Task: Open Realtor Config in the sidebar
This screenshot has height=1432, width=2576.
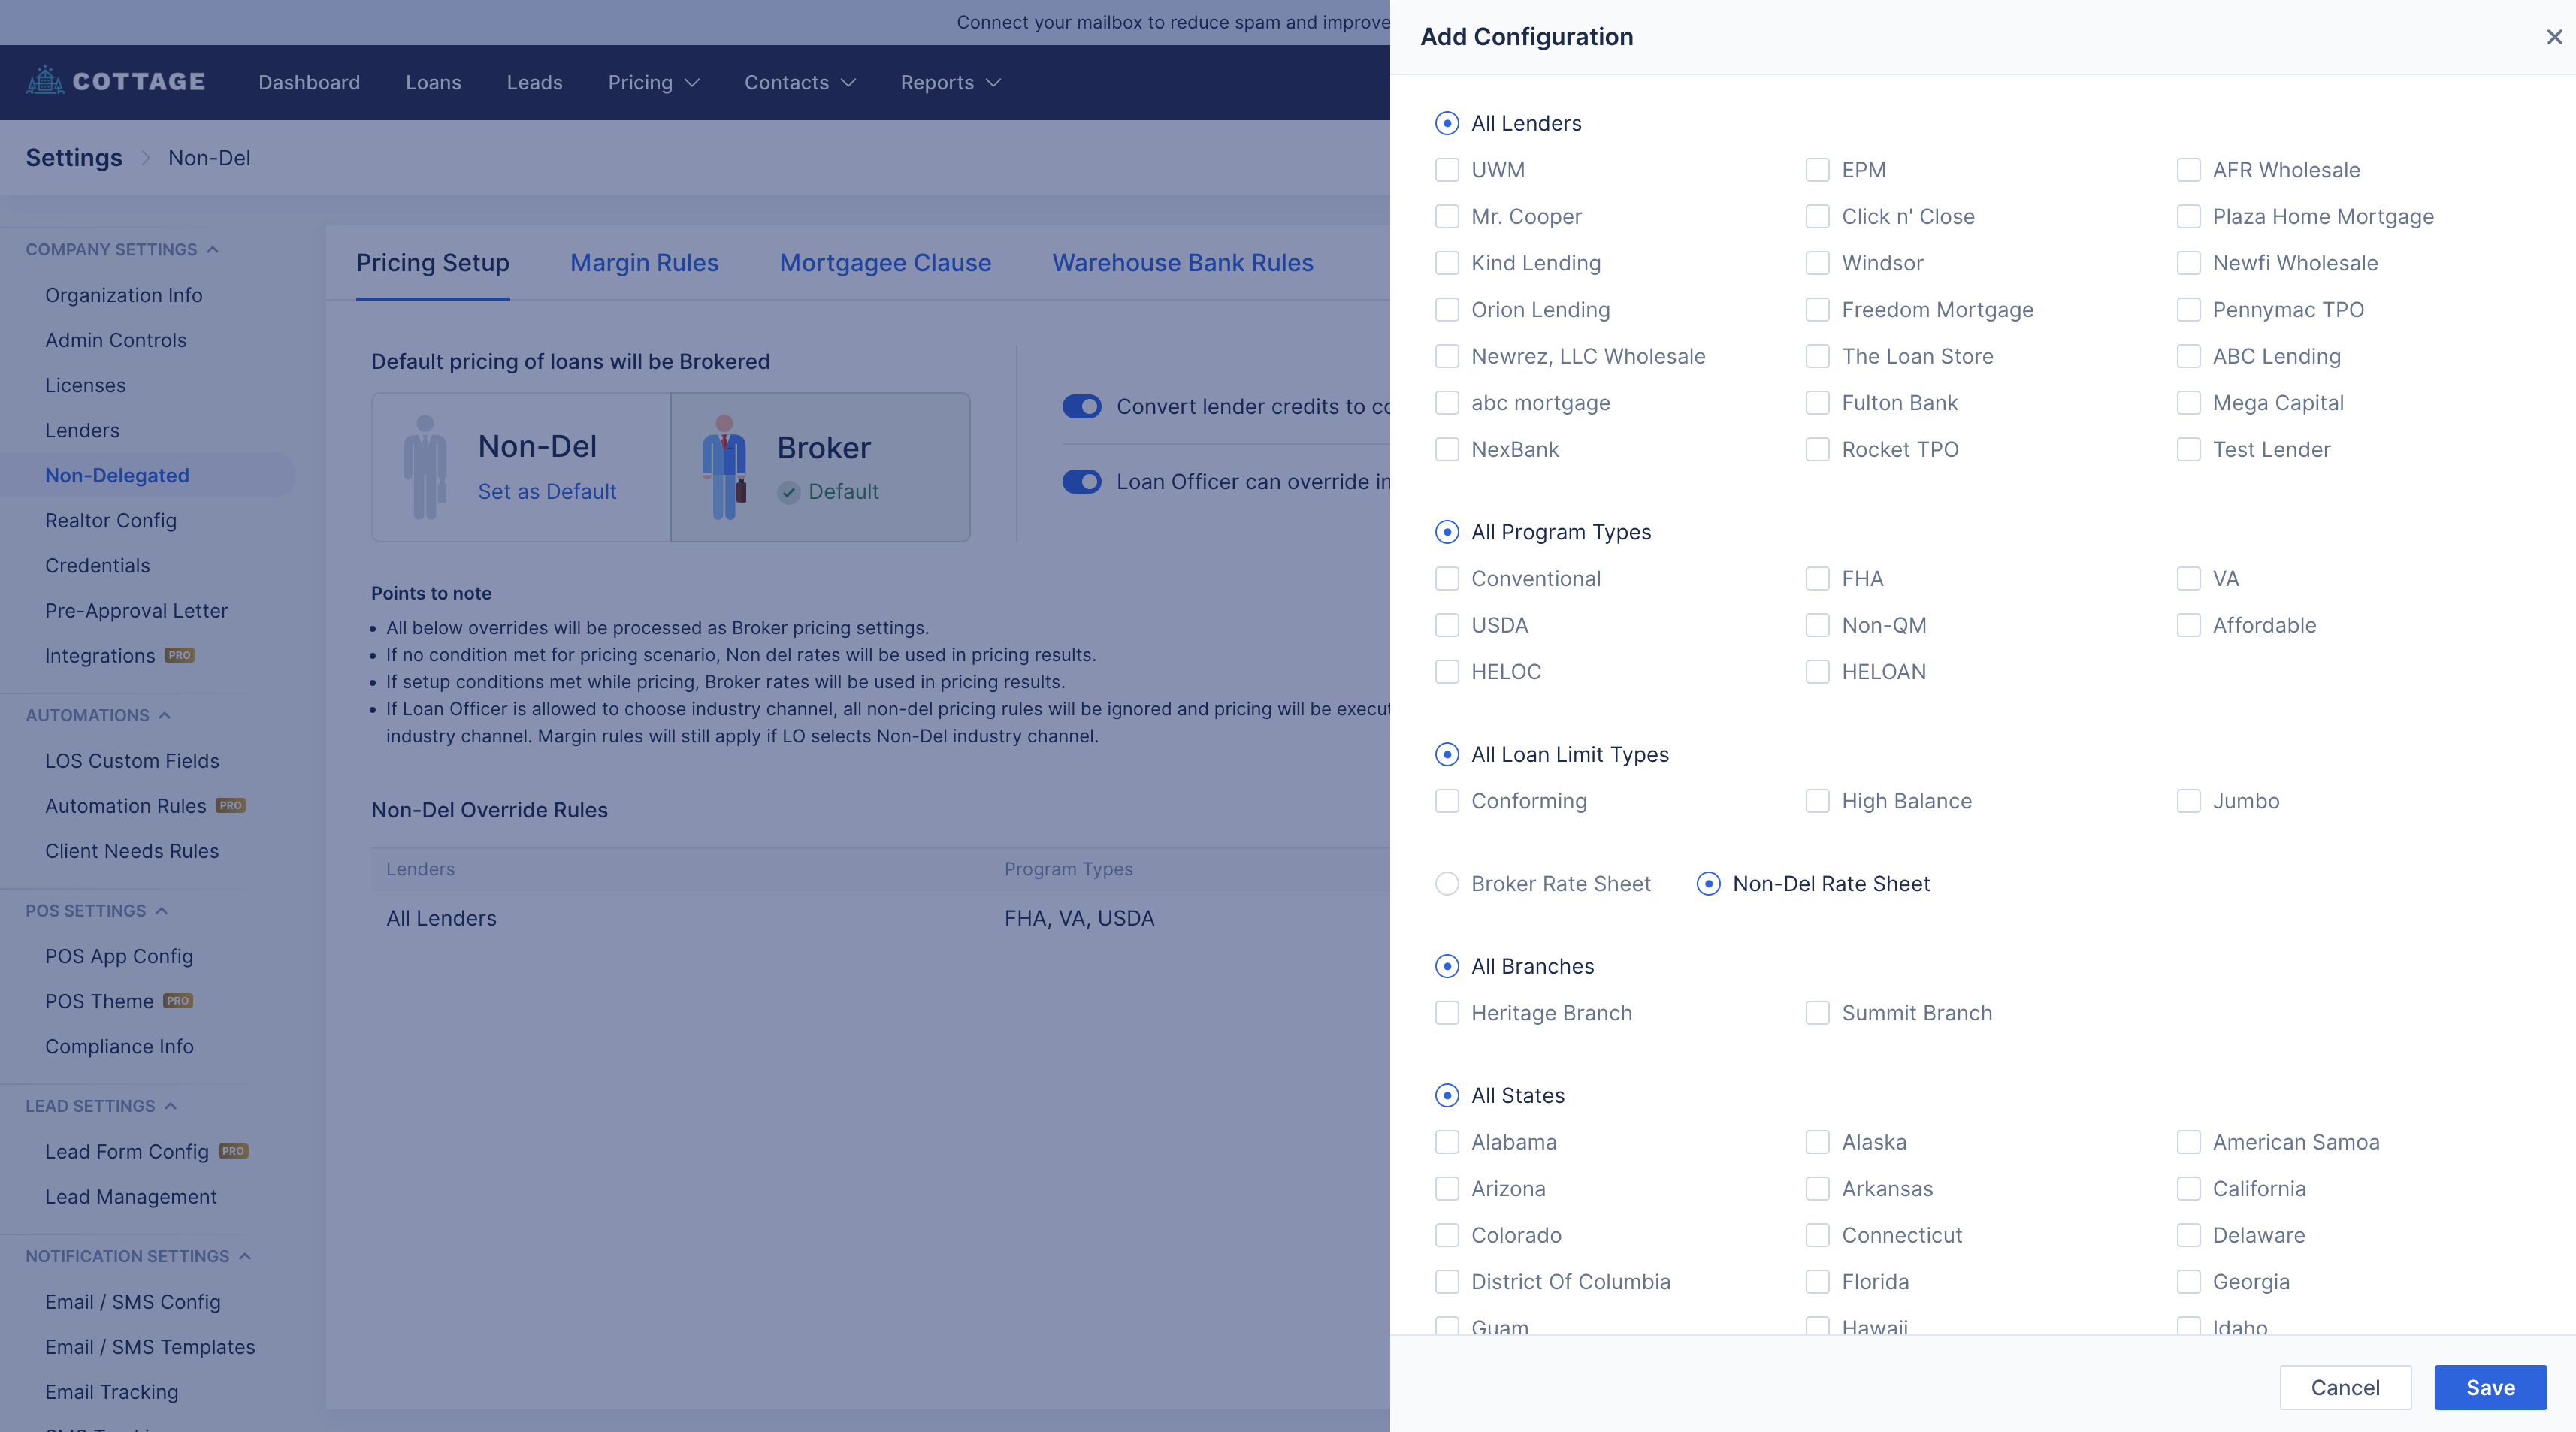Action: pos(111,521)
